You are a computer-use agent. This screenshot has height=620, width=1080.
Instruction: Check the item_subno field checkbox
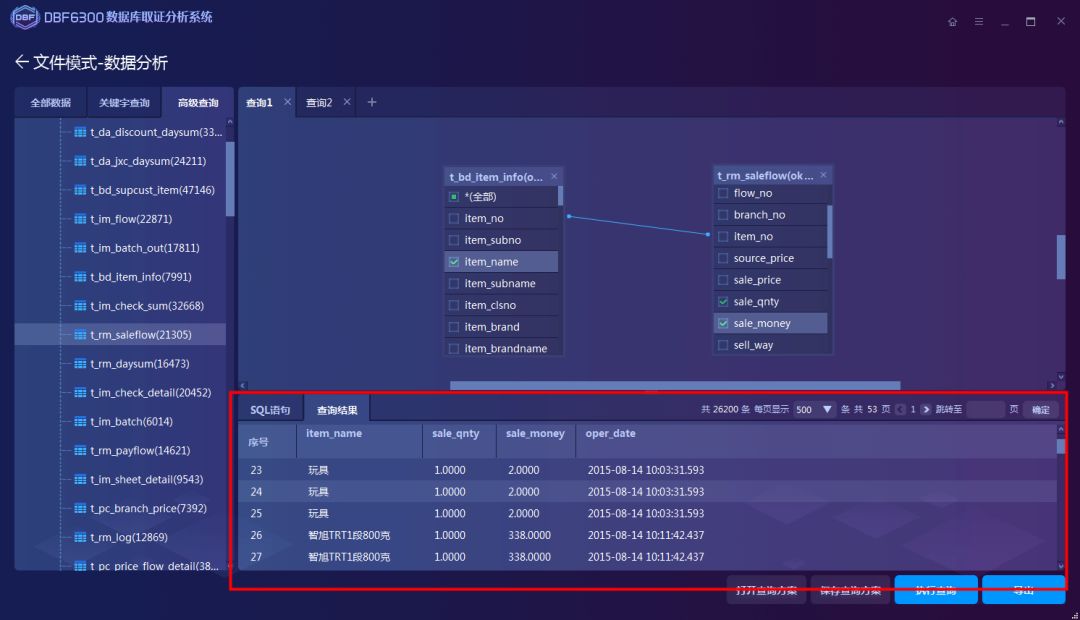pyautogui.click(x=454, y=240)
